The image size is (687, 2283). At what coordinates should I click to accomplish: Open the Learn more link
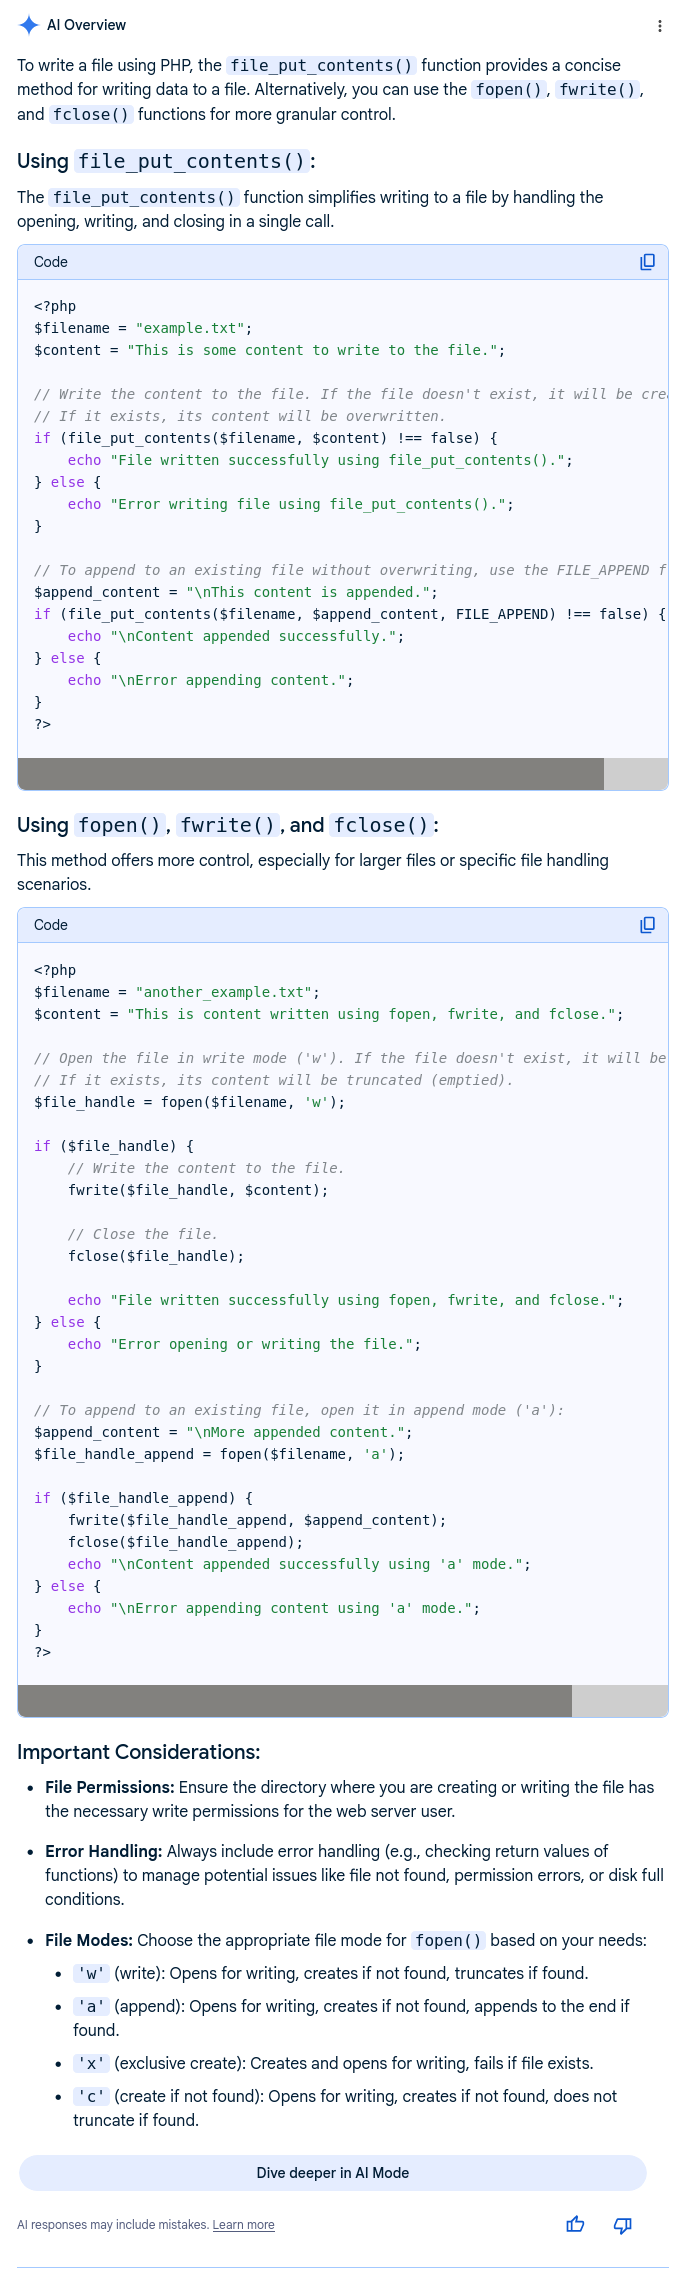pos(243,2225)
